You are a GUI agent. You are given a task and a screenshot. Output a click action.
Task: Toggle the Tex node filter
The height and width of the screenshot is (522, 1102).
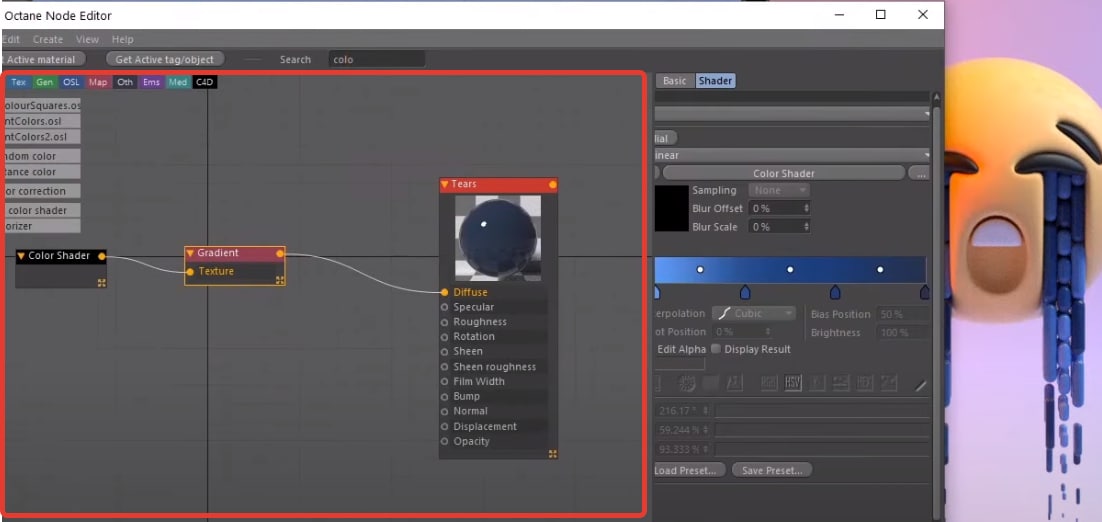tap(18, 82)
